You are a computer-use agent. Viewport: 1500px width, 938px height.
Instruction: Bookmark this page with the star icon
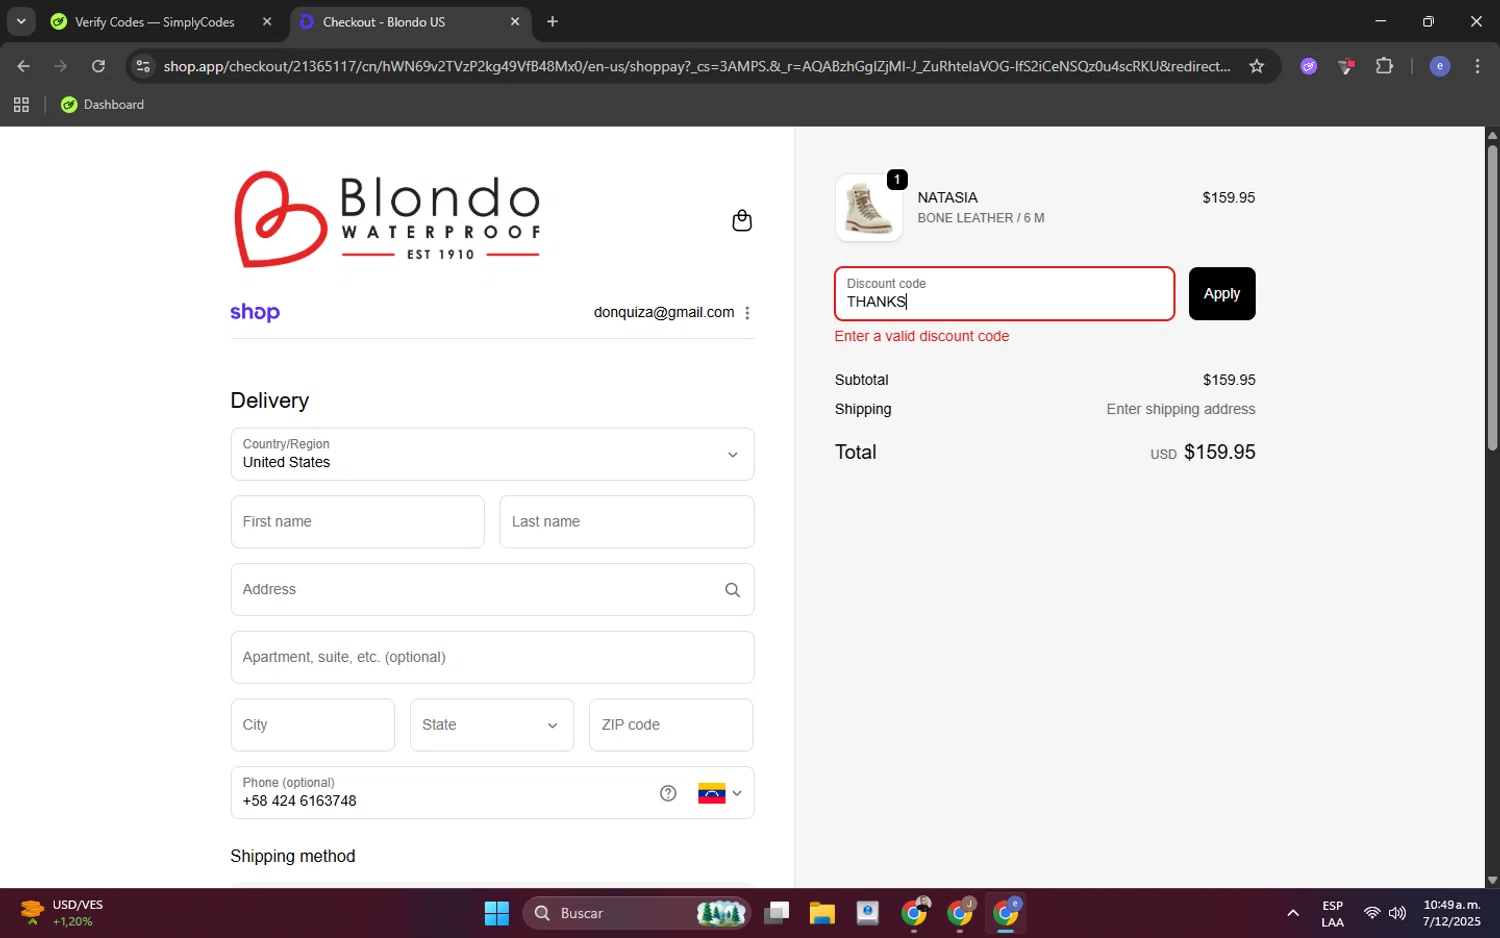click(1257, 66)
